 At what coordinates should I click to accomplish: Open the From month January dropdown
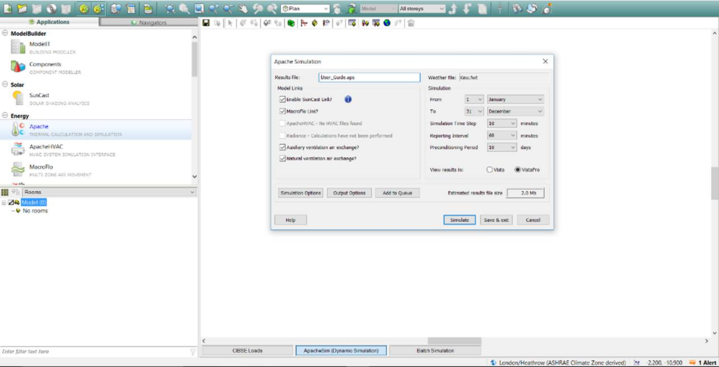515,100
